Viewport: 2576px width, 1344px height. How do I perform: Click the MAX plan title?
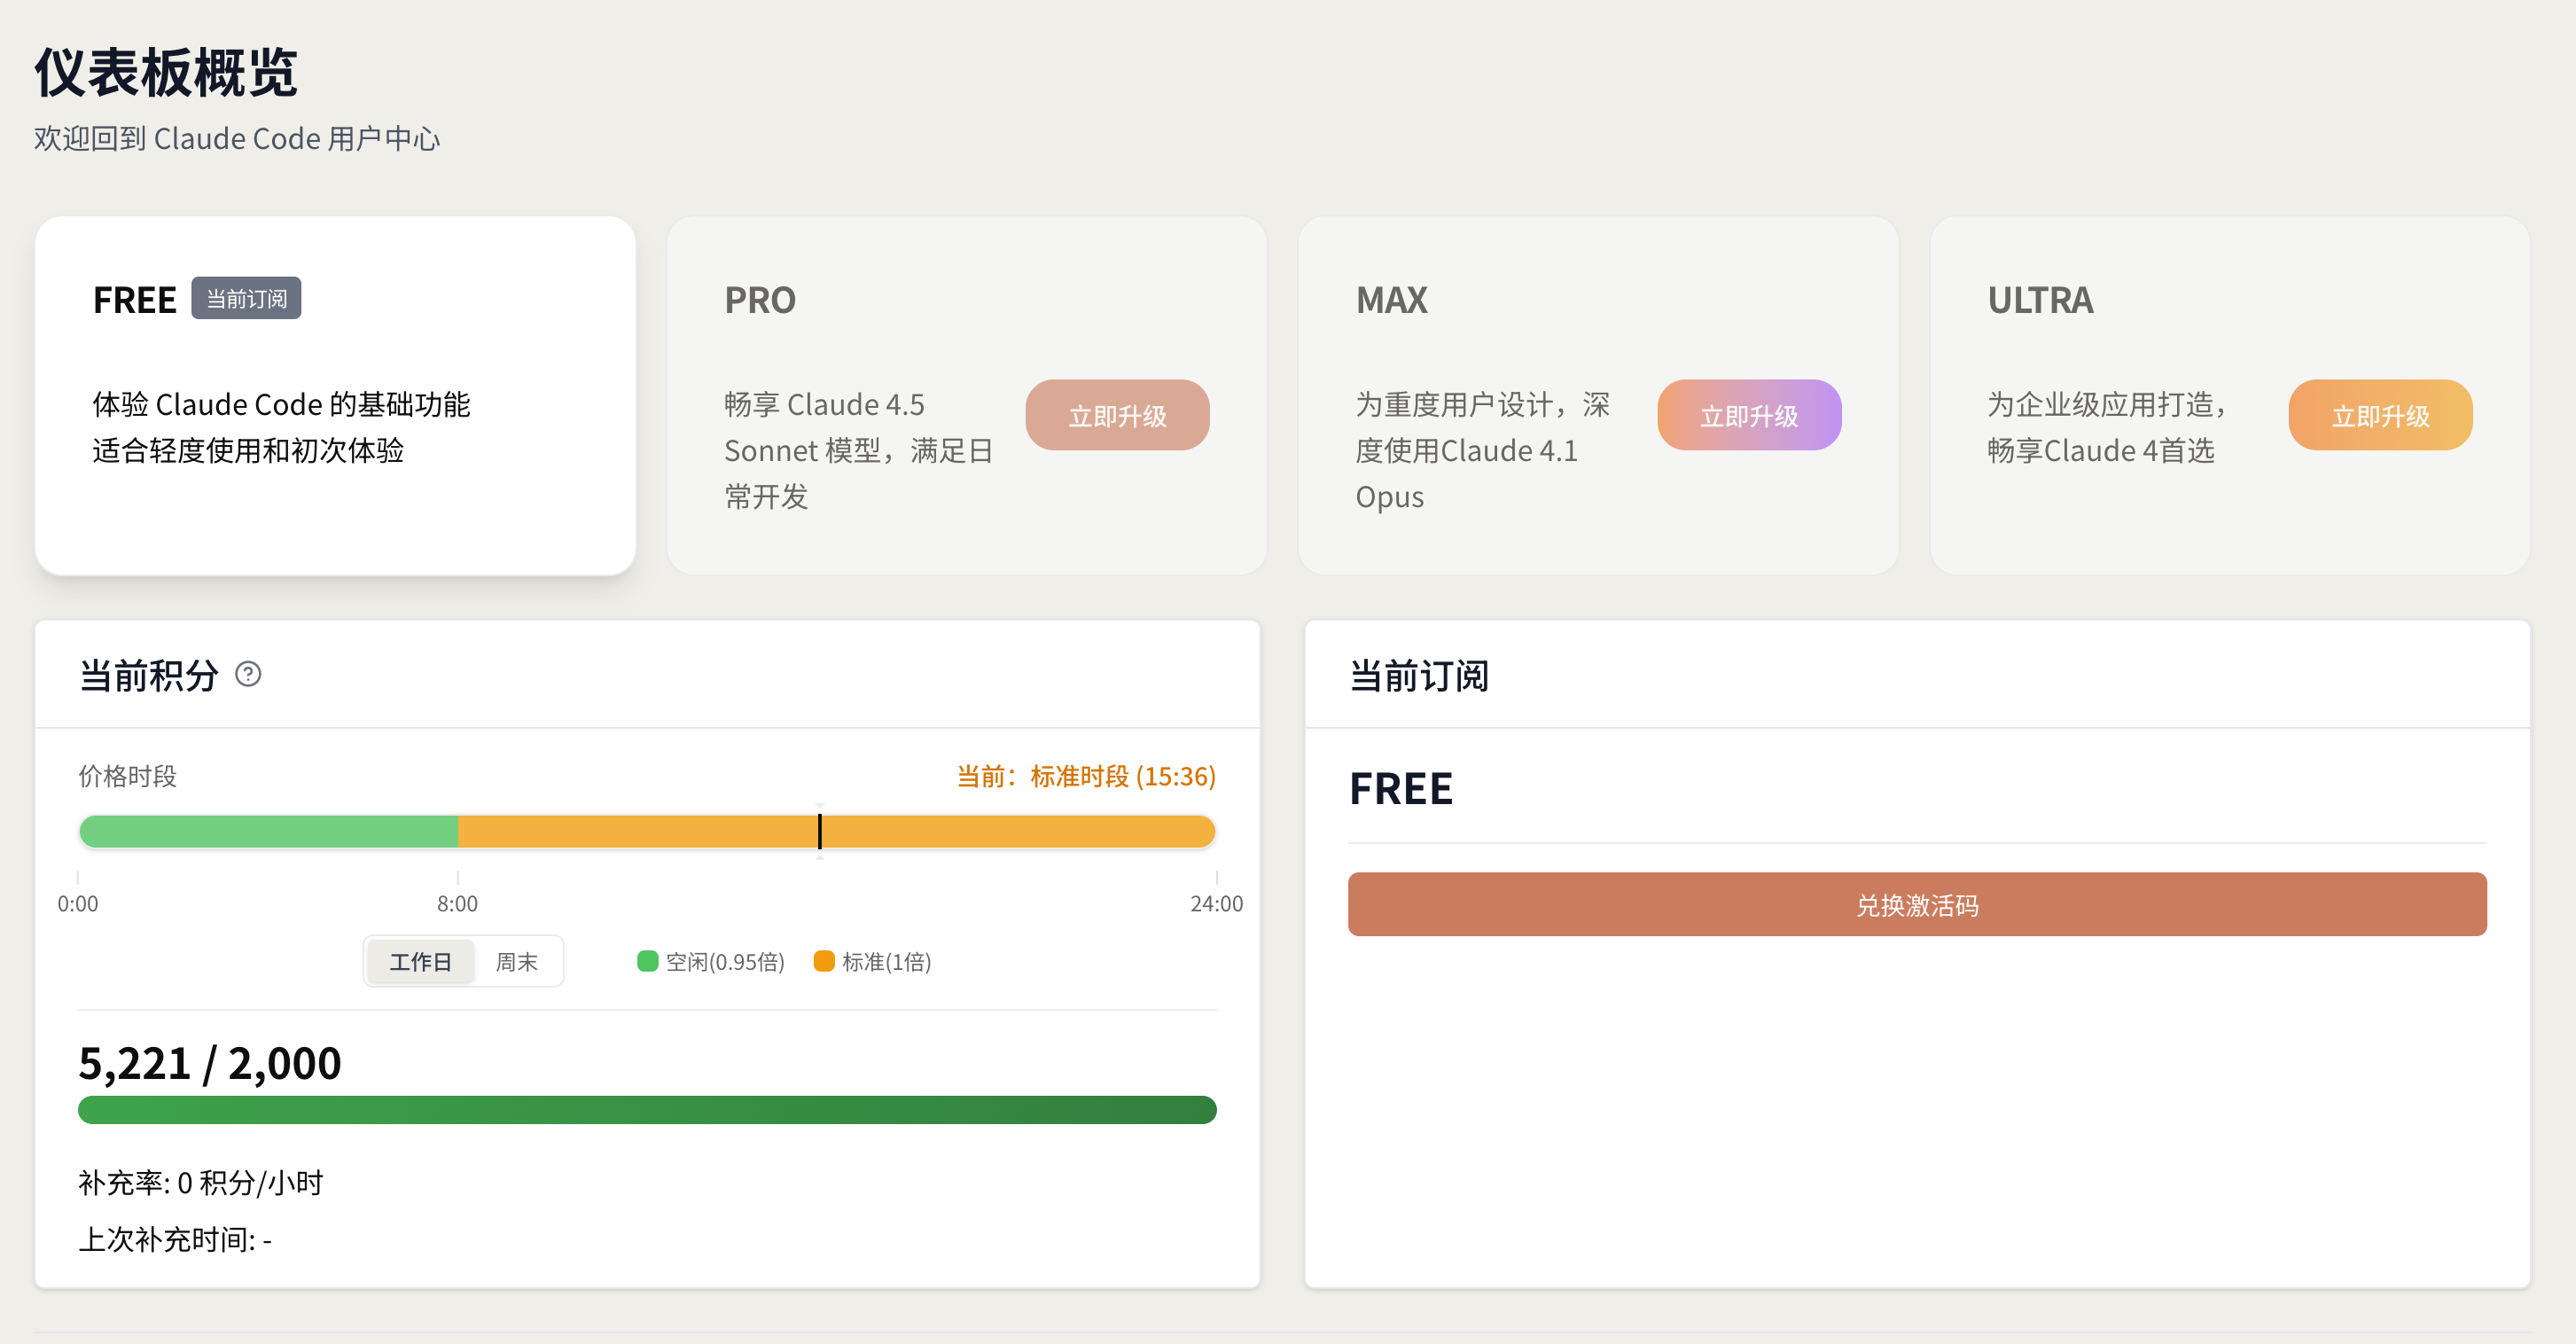1391,300
